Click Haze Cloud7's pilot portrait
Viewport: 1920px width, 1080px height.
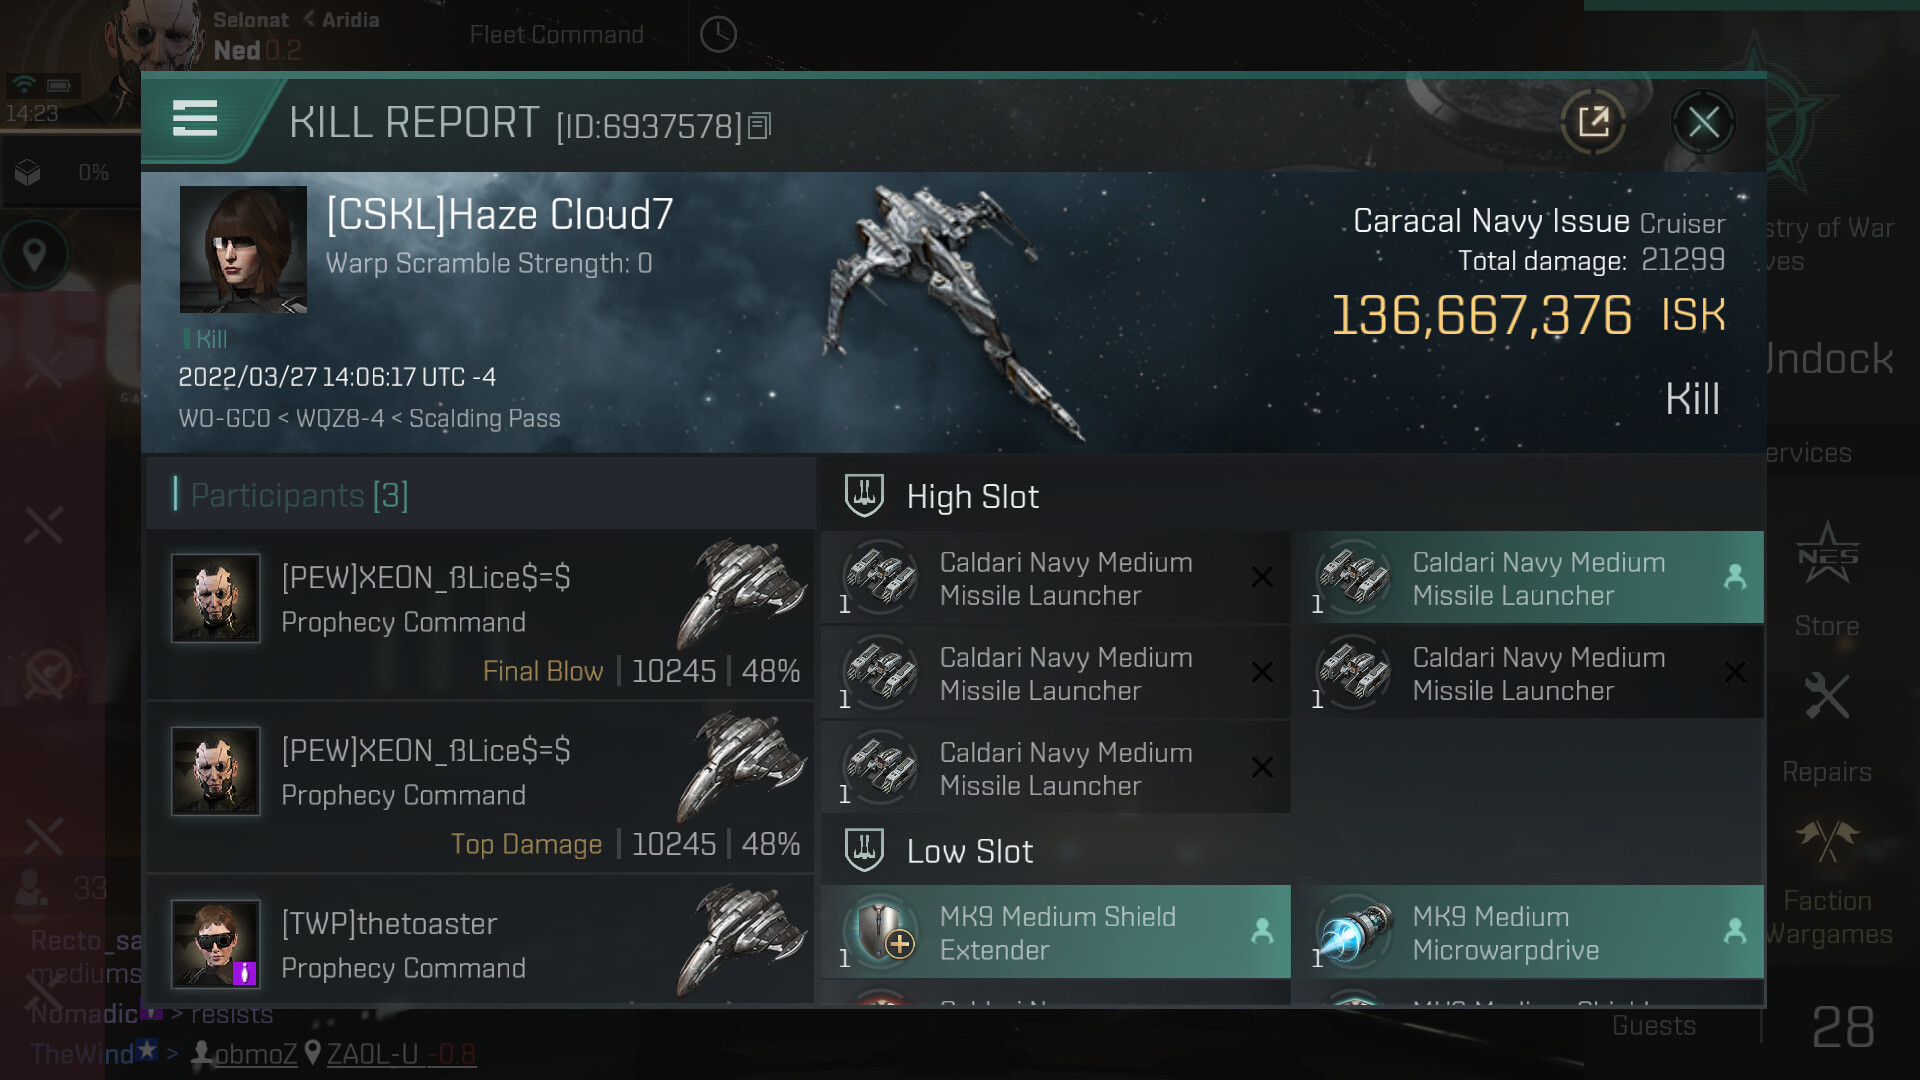coord(243,250)
